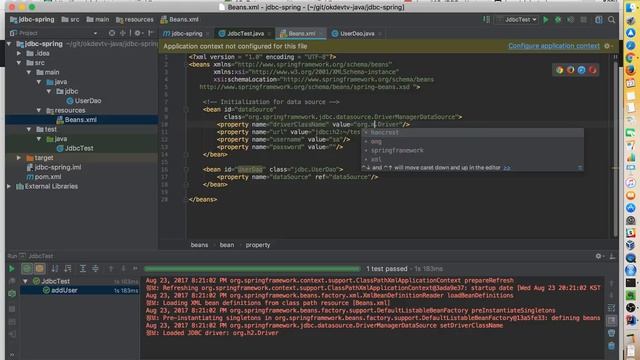Click the bean breadcrumb below editor
Image resolution: width=640 pixels, height=360 pixels.
pyautogui.click(x=227, y=245)
